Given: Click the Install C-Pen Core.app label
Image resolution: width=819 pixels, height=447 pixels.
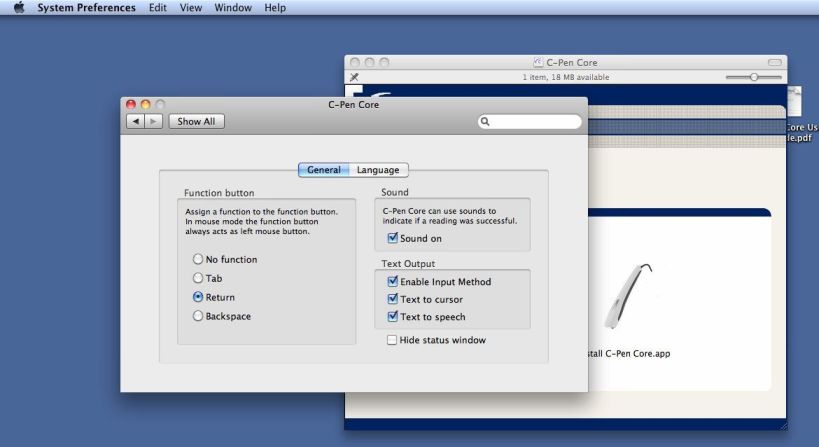Looking at the screenshot, I should tap(629, 354).
